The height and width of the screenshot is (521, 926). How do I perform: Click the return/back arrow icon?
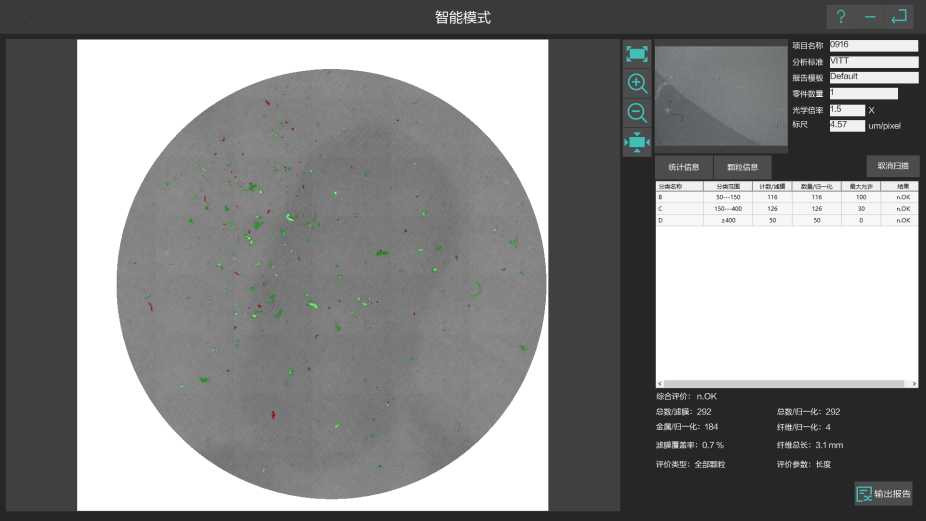tap(899, 17)
